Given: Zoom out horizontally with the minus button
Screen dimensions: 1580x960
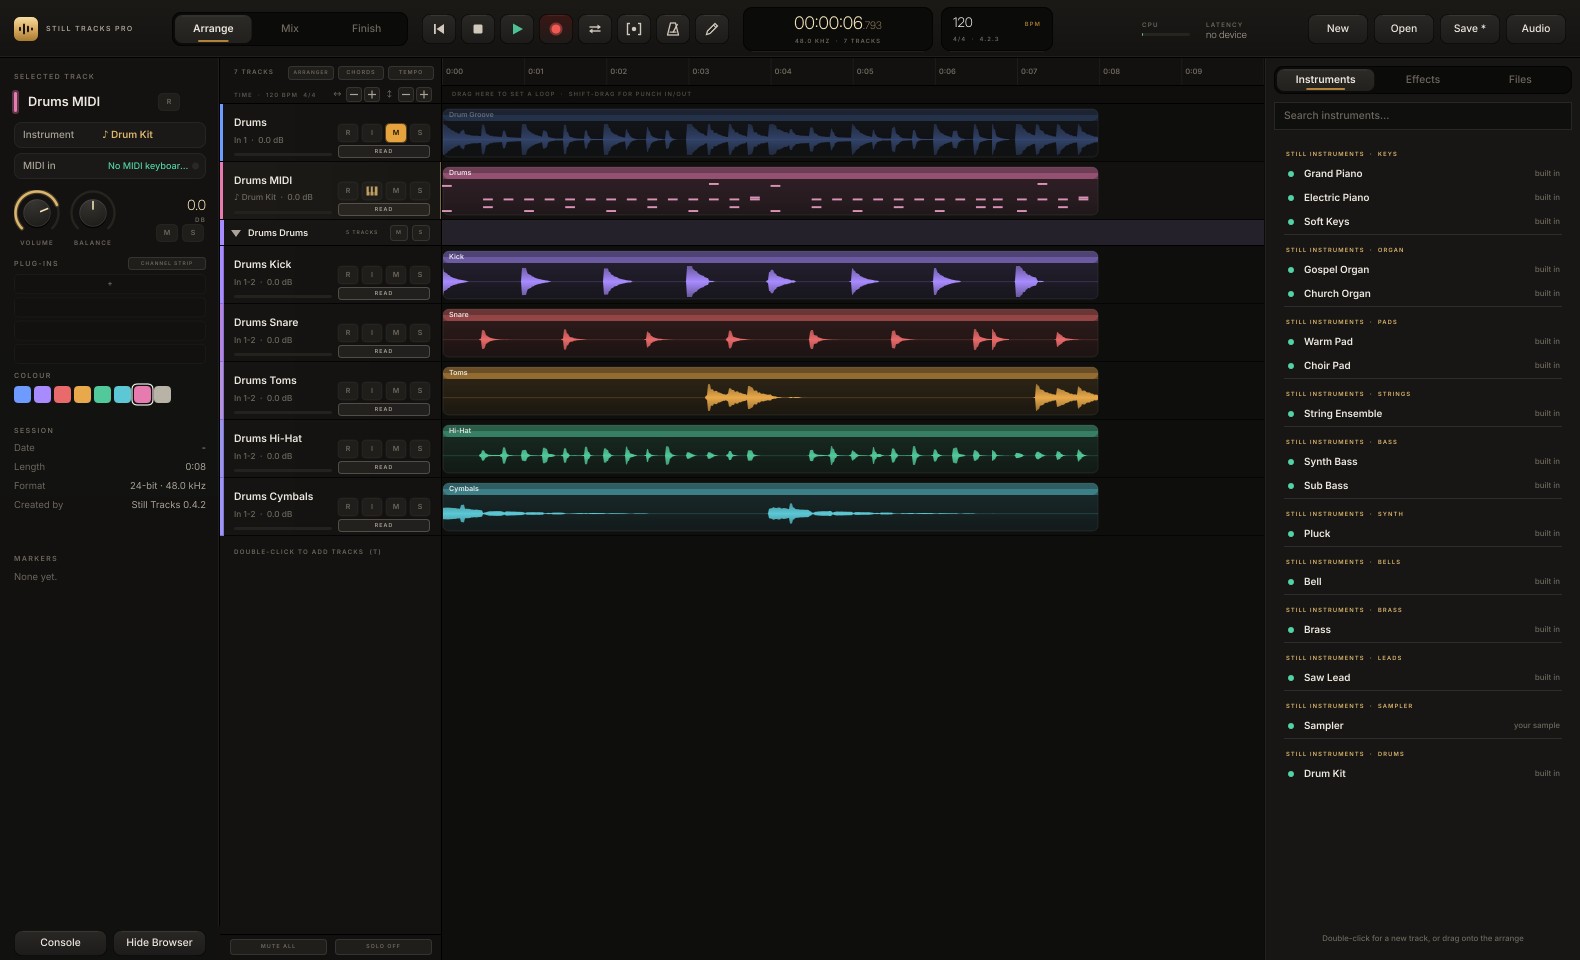Looking at the screenshot, I should [353, 94].
